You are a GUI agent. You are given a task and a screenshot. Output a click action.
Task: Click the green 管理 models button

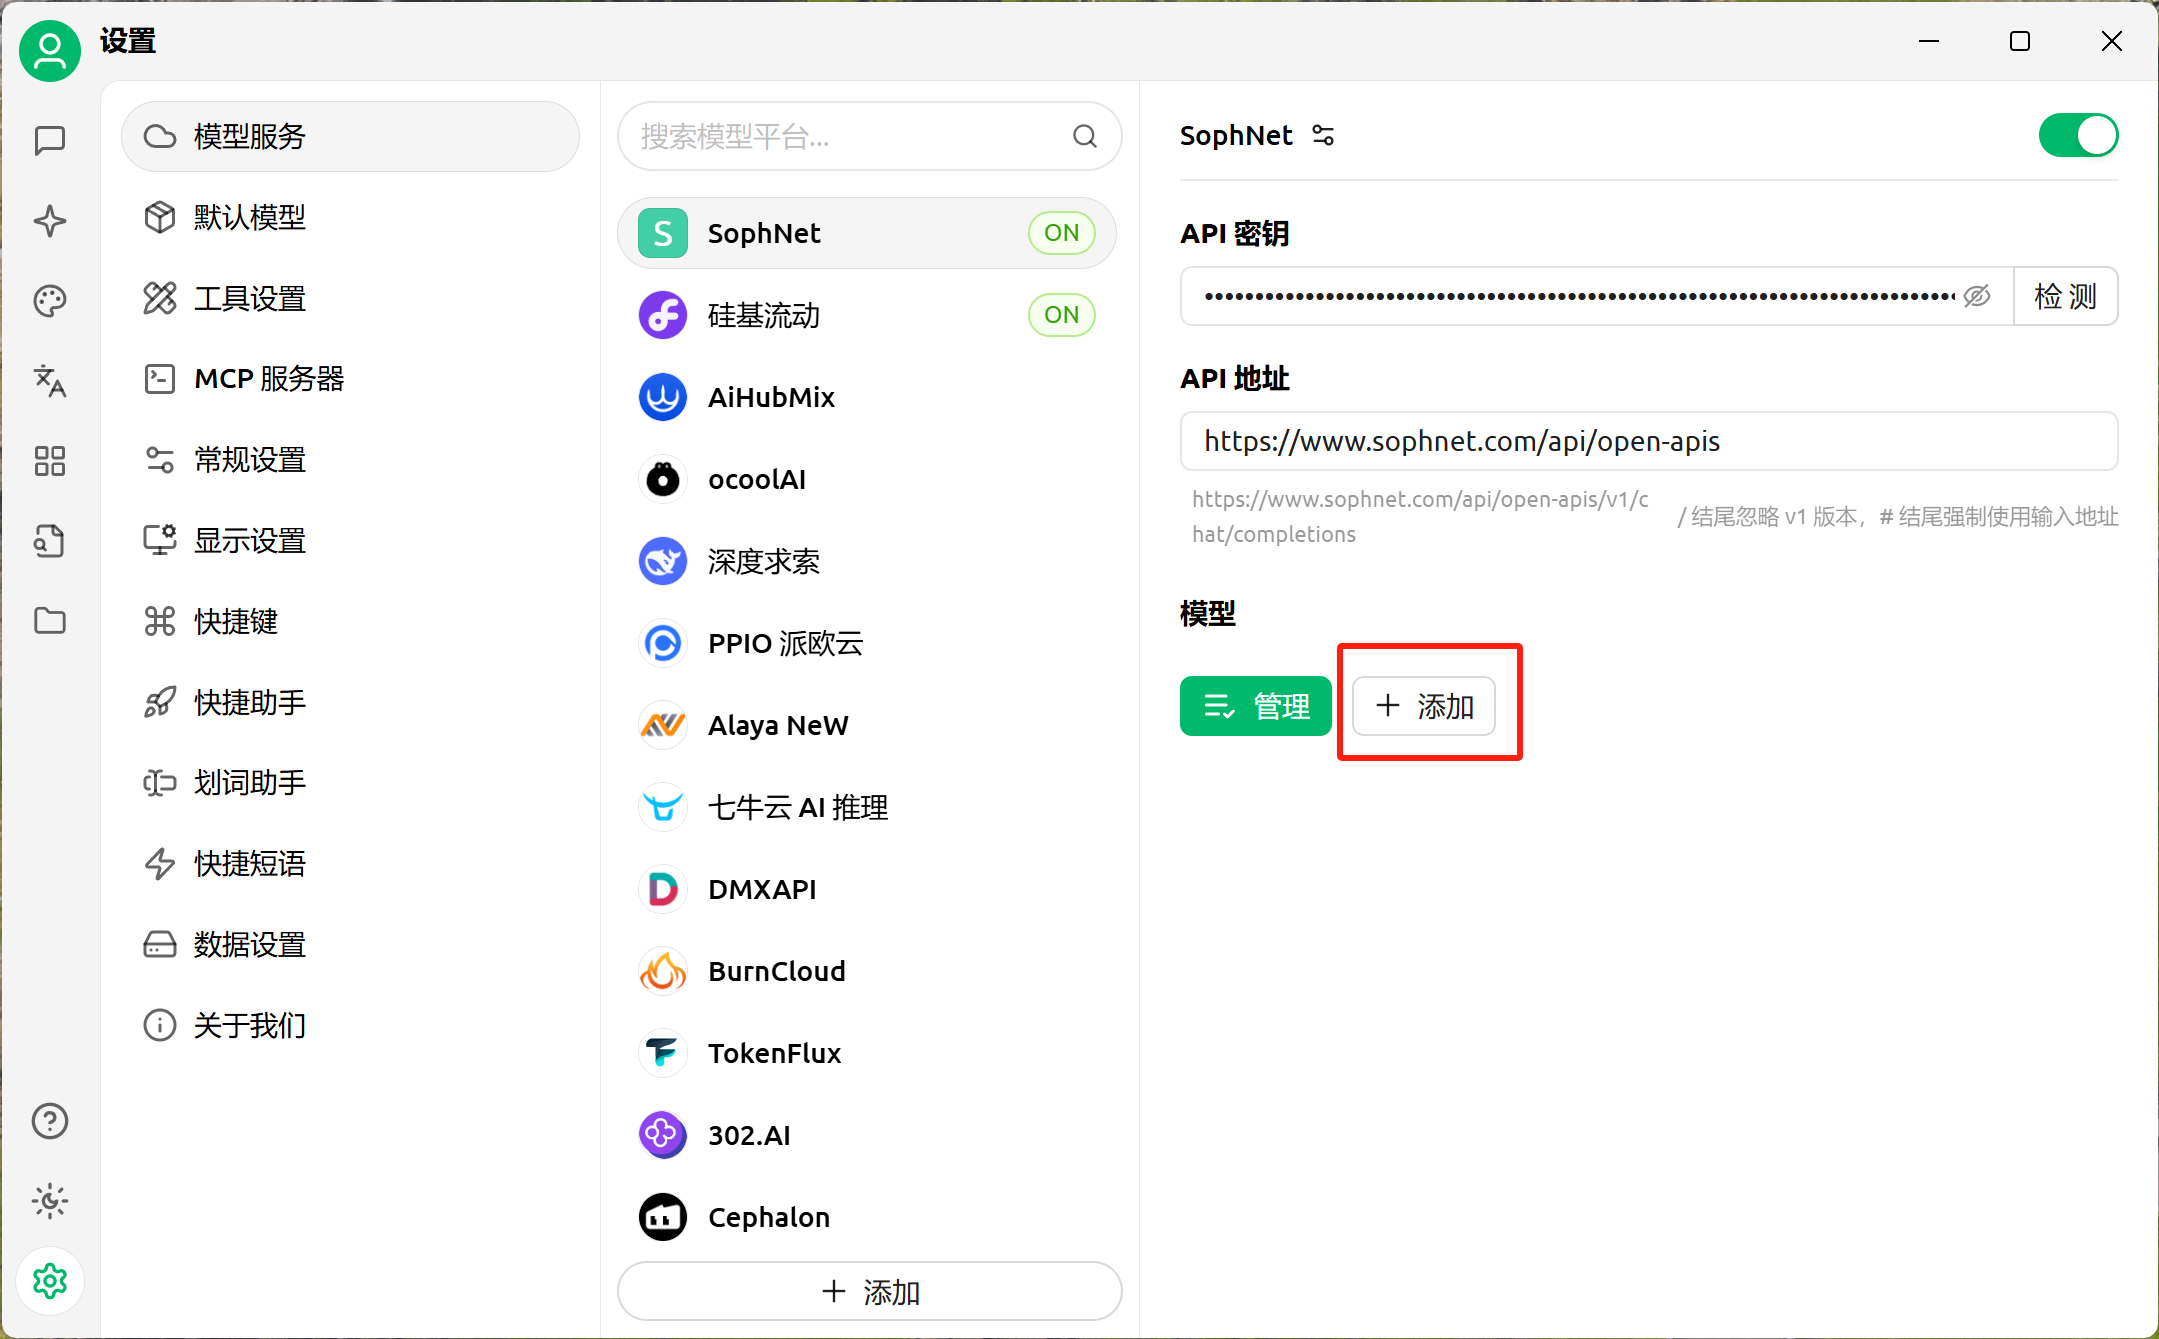[1256, 706]
